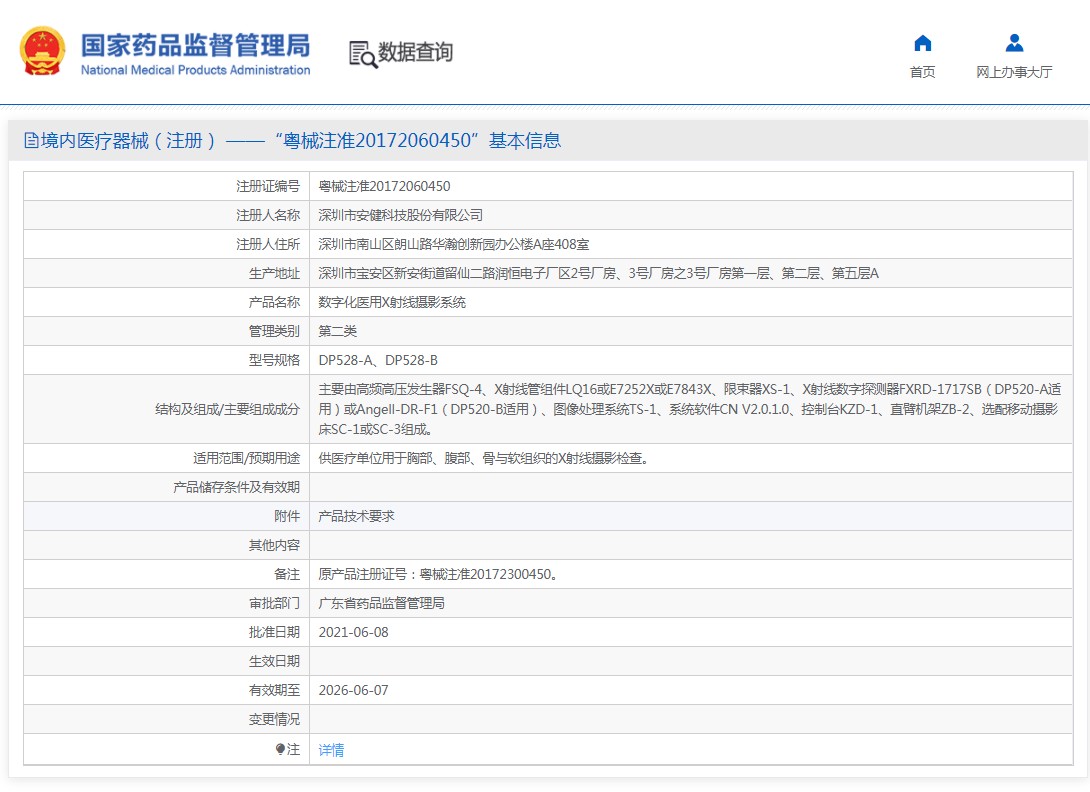Click the national emblem logo

42,51
